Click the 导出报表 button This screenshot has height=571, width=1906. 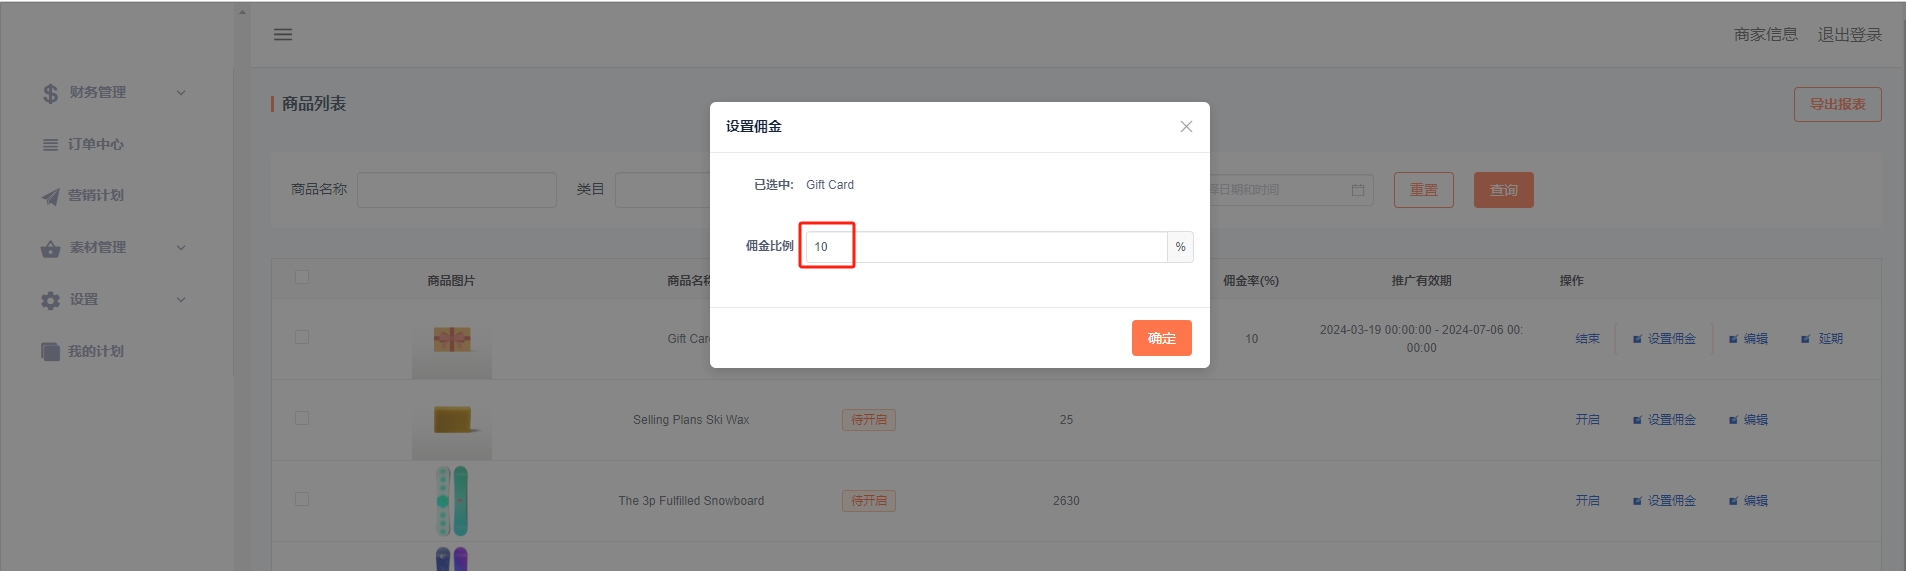pos(1838,104)
